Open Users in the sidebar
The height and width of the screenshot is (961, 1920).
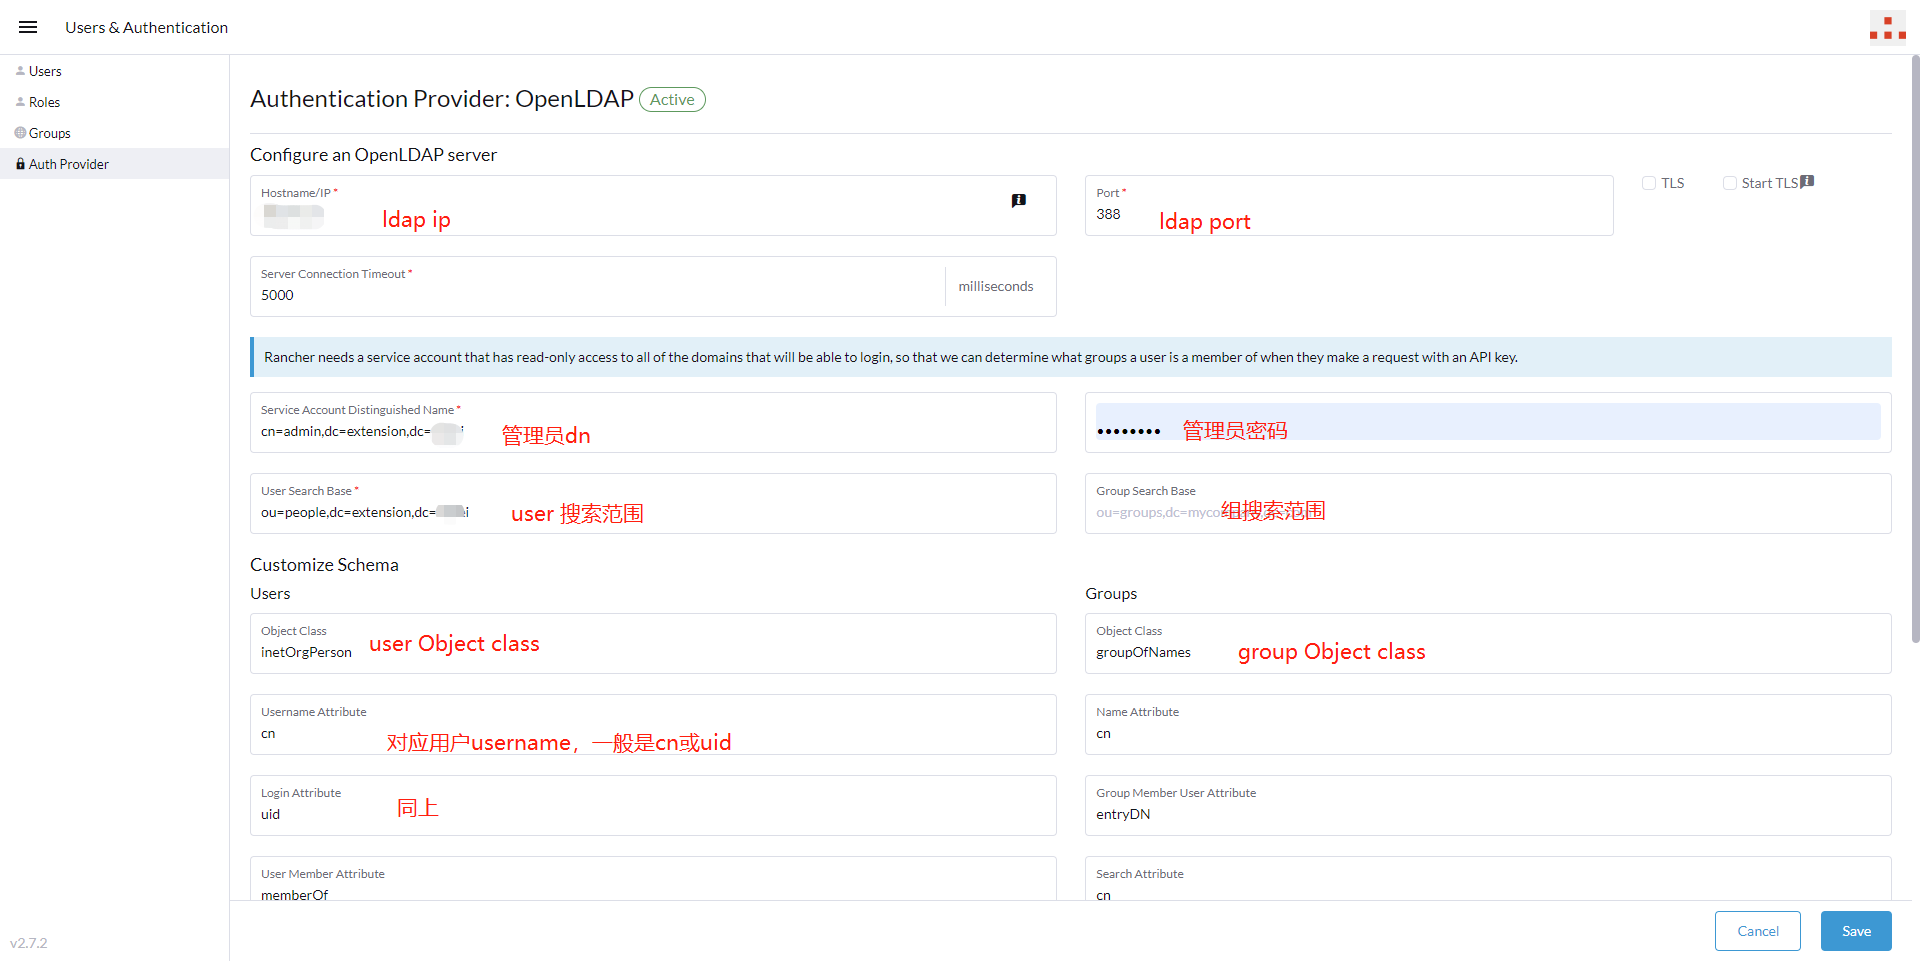114,71
